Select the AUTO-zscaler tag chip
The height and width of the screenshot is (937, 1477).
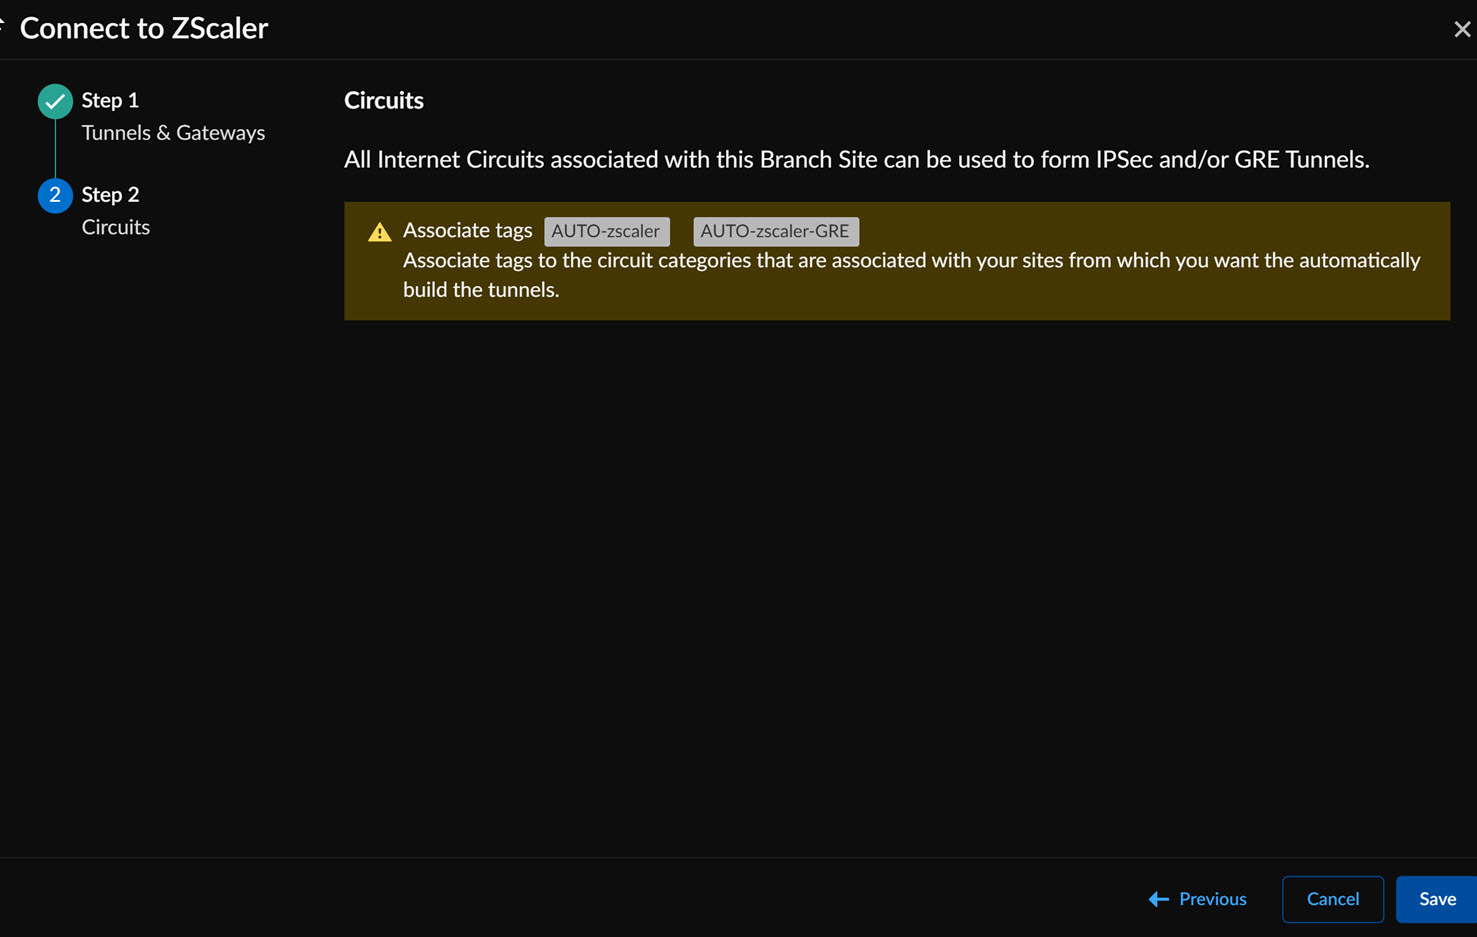point(606,231)
